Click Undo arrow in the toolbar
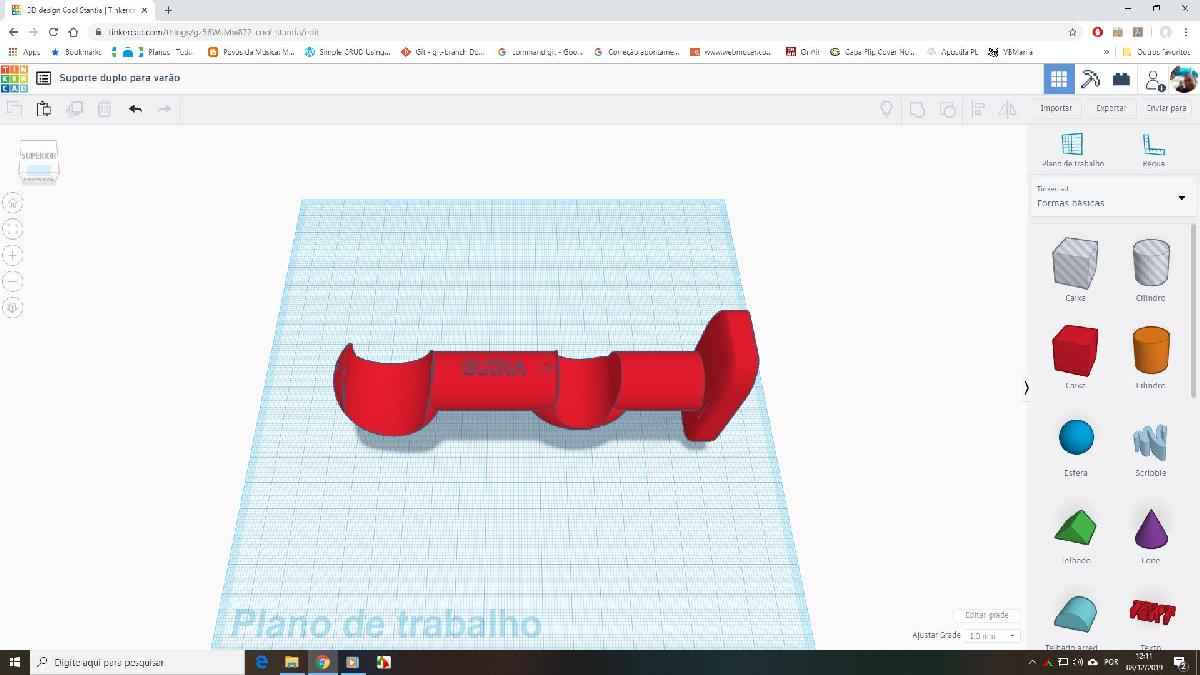Screen dimensions: 1200x675 coord(136,110)
